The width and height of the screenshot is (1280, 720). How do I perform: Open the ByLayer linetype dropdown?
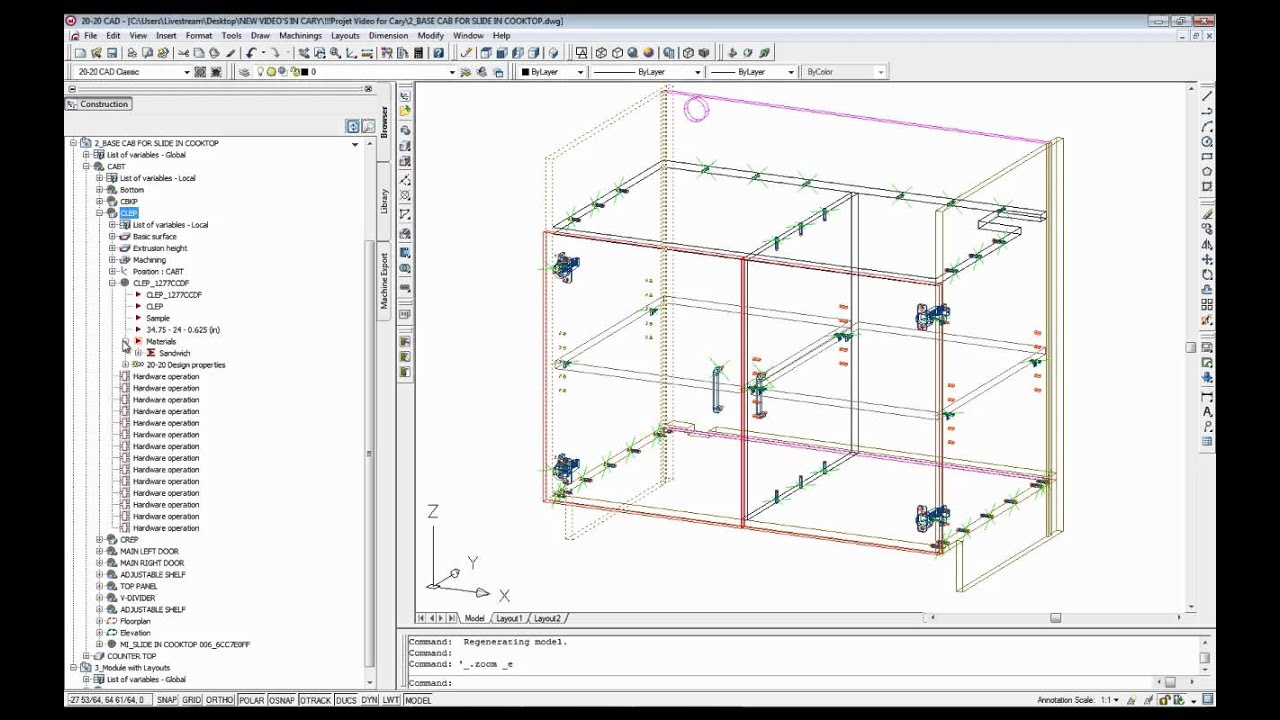(x=699, y=72)
